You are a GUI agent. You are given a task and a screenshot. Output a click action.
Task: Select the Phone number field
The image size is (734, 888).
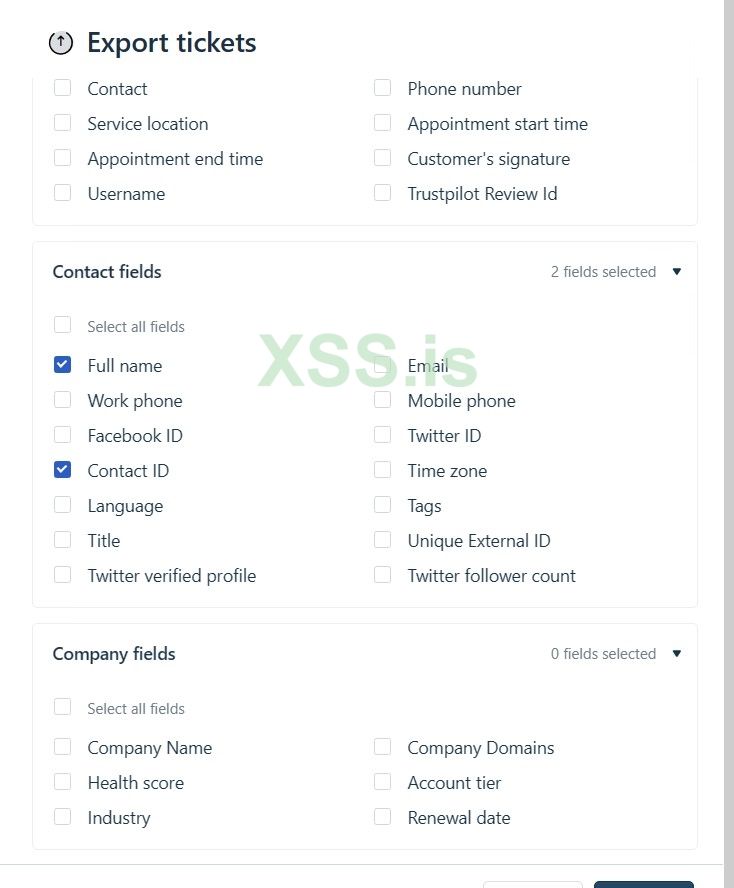[382, 88]
